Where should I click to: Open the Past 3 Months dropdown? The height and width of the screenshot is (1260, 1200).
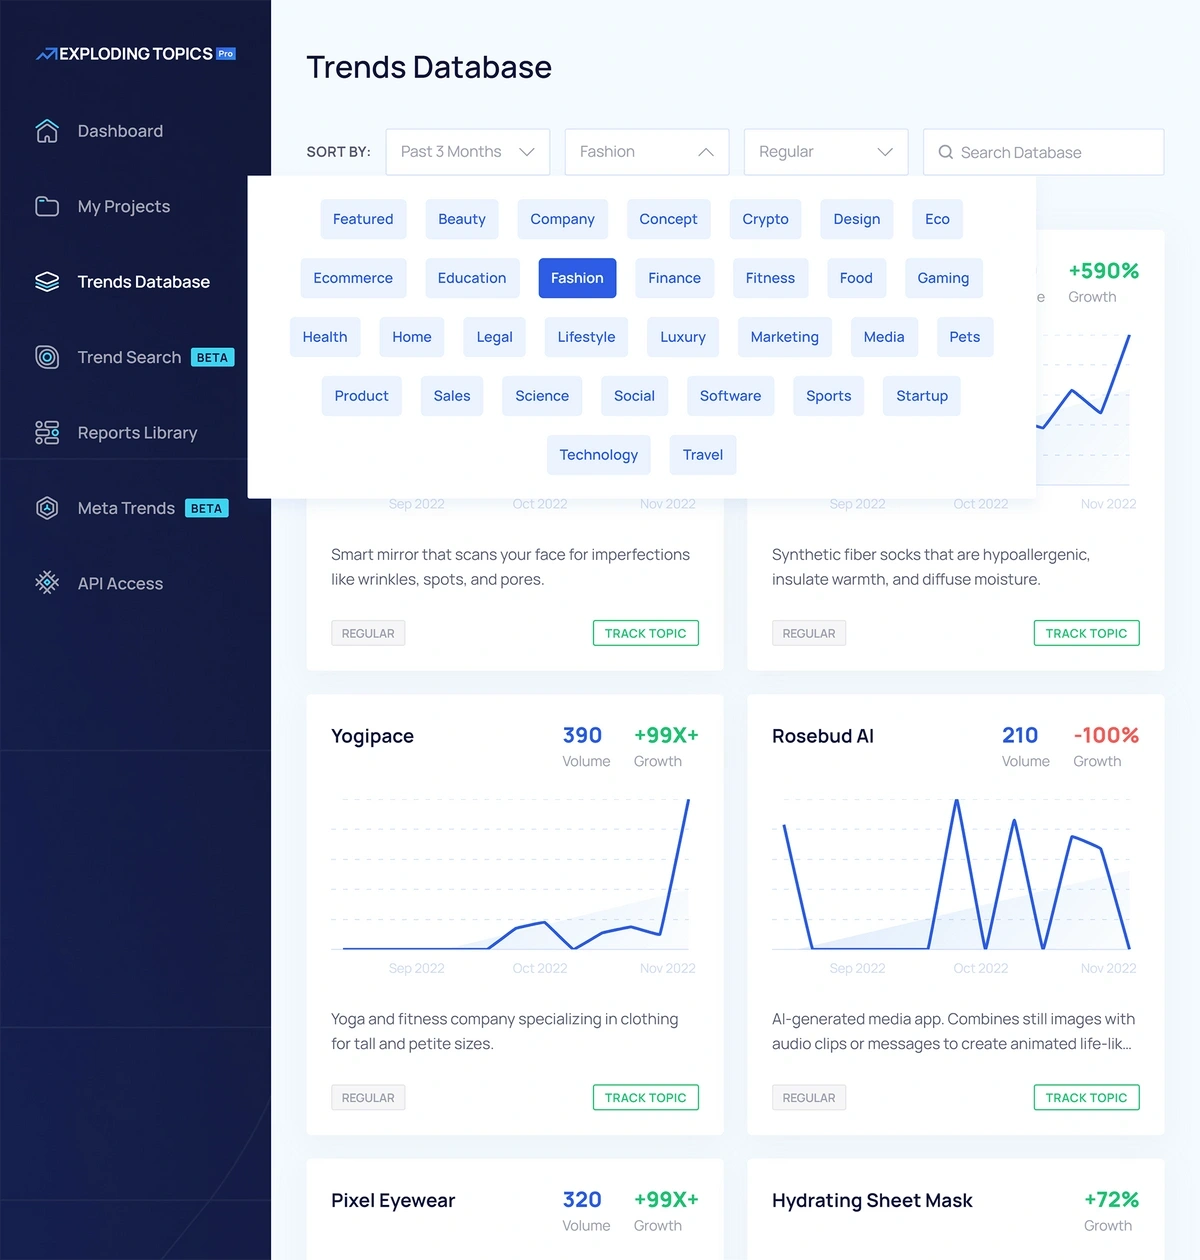(468, 152)
